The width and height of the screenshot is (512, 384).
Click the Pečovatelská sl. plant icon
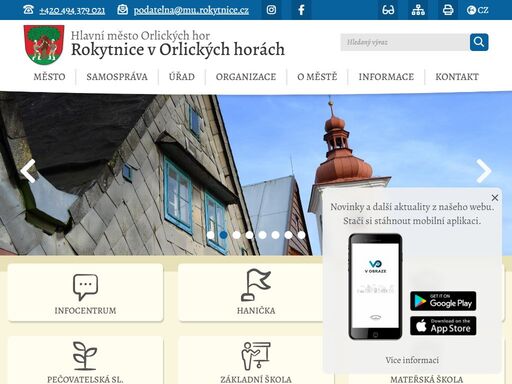coord(85,356)
